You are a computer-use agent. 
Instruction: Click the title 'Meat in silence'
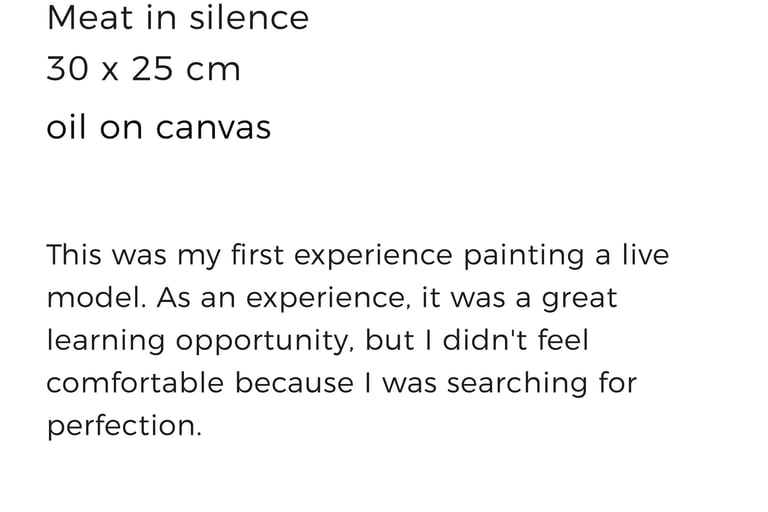click(x=177, y=18)
